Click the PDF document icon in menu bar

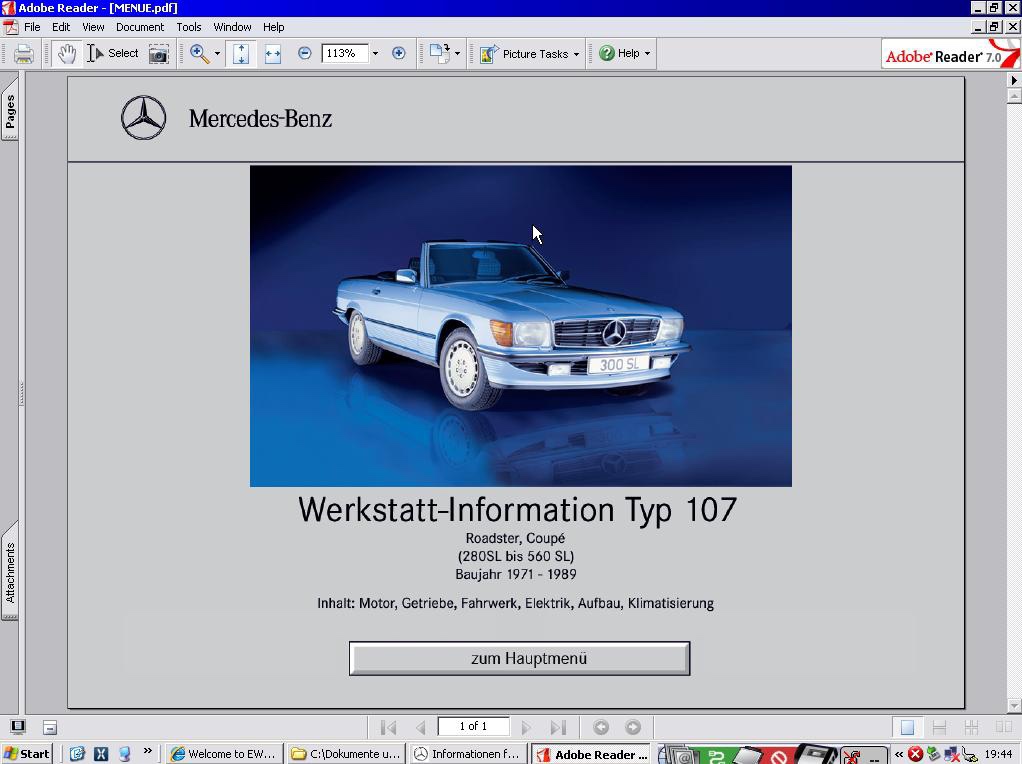[11, 27]
